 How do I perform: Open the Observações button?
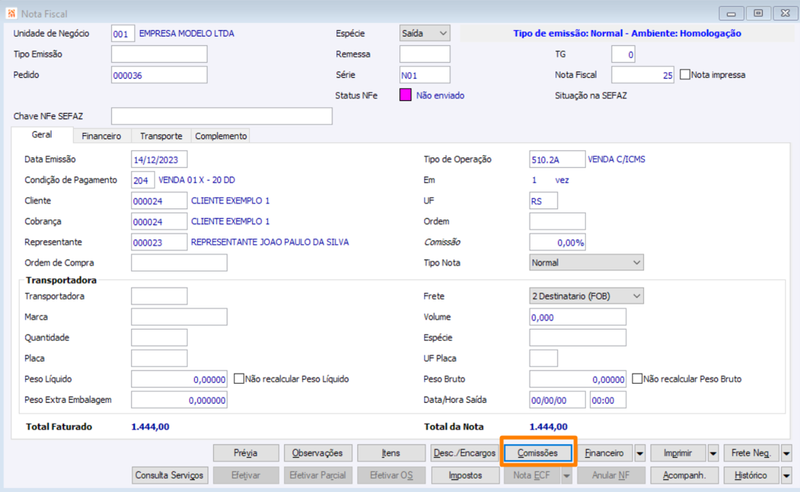pos(317,453)
